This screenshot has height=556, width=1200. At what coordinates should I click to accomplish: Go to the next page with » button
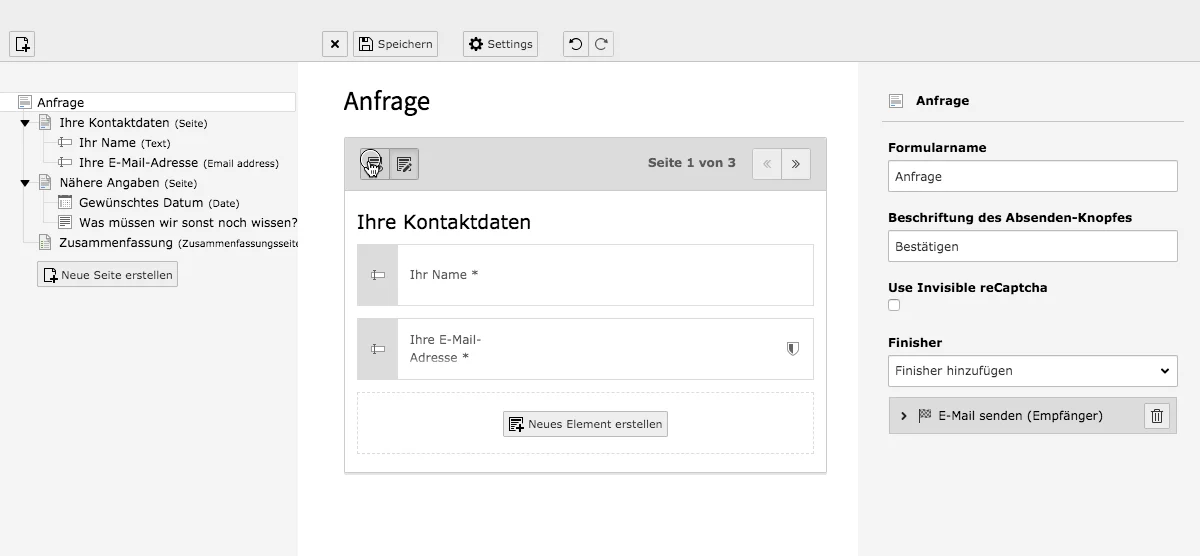[796, 164]
